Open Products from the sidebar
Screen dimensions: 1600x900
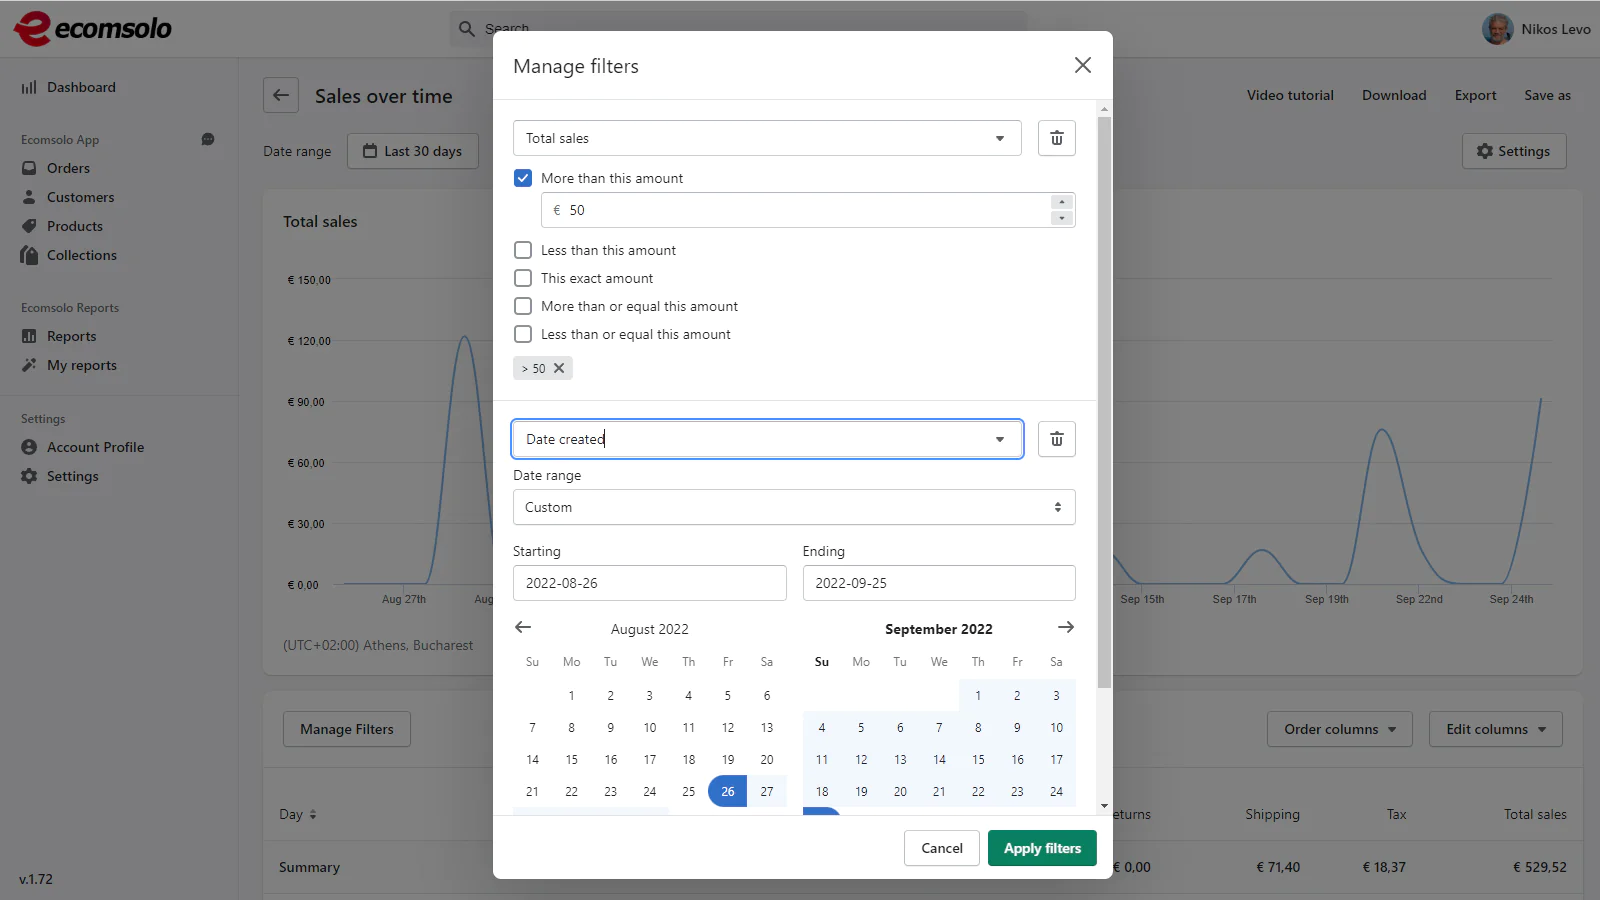click(x=74, y=226)
